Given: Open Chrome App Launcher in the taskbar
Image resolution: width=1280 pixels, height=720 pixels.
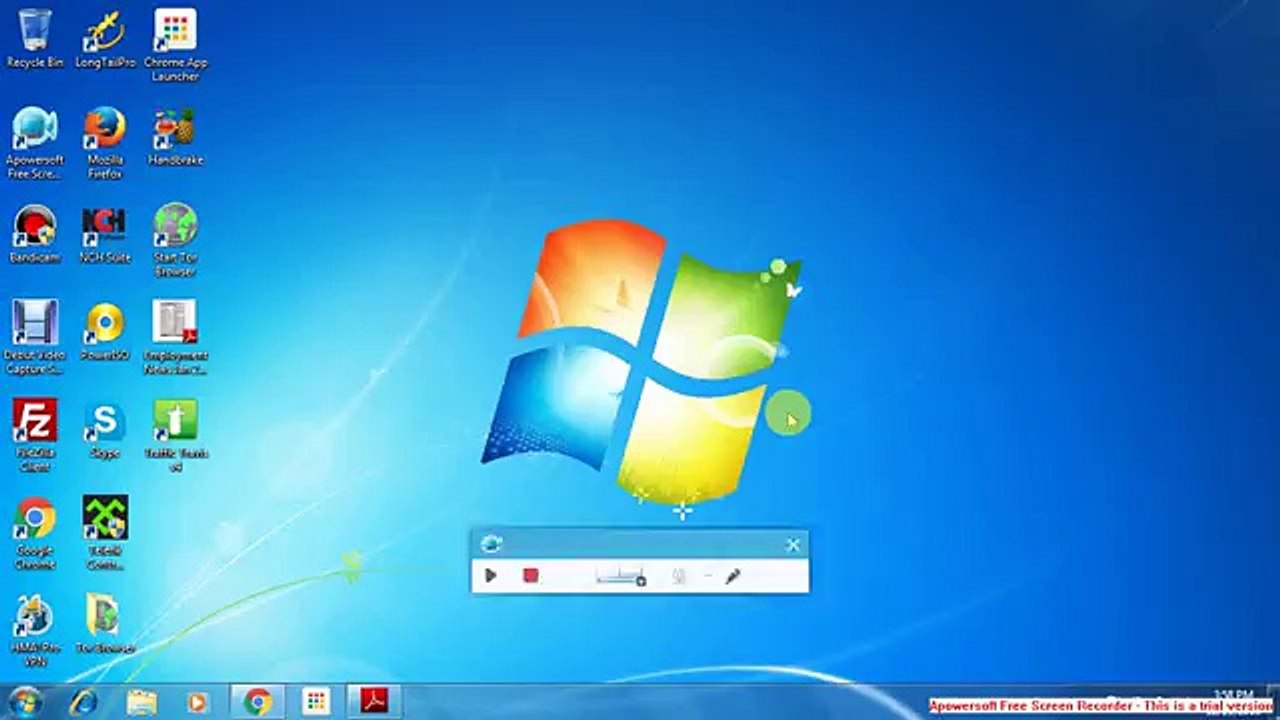Looking at the screenshot, I should click(316, 702).
